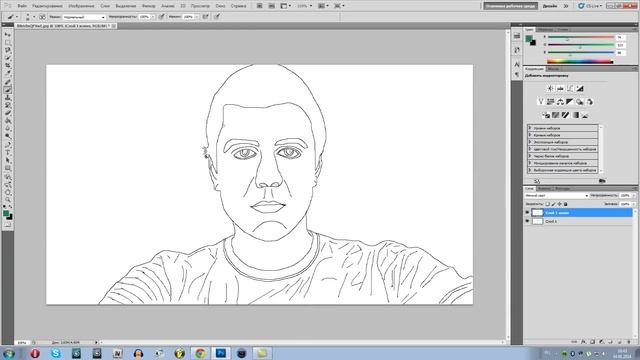Image resolution: width=640 pixels, height=360 pixels.
Task: Select the Lasso tool
Action: (8, 50)
